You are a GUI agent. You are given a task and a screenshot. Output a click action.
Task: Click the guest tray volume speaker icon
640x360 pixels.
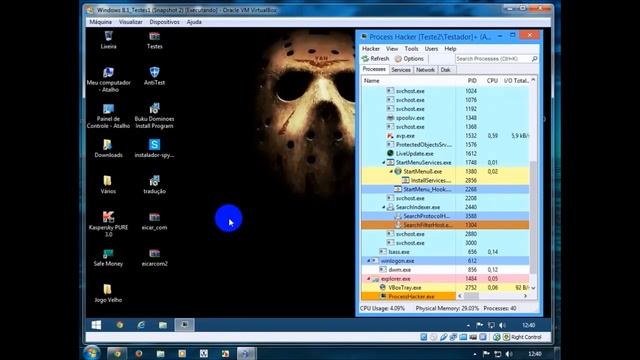(x=502, y=325)
